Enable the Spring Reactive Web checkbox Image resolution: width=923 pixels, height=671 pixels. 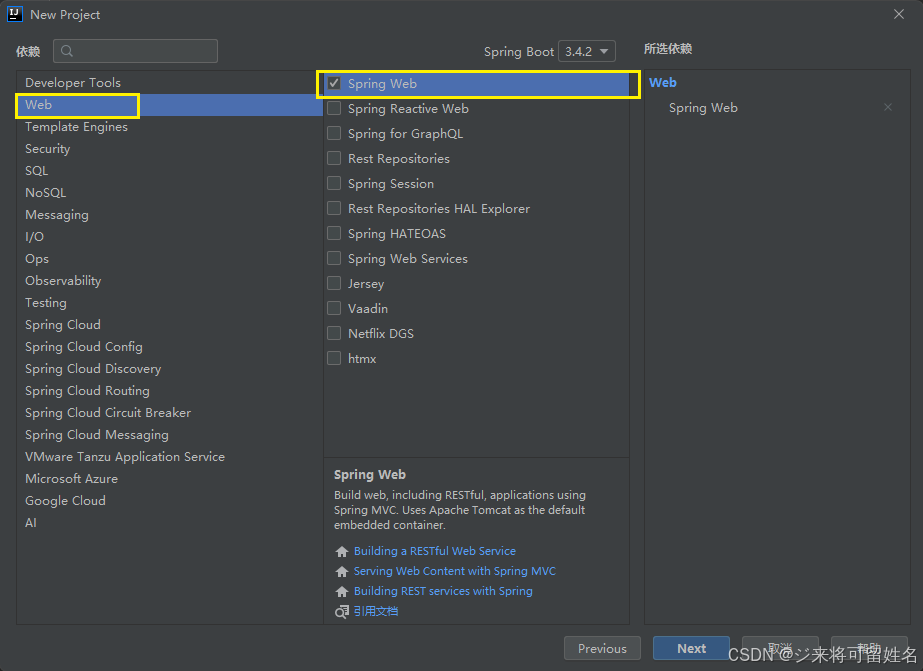[x=334, y=108]
